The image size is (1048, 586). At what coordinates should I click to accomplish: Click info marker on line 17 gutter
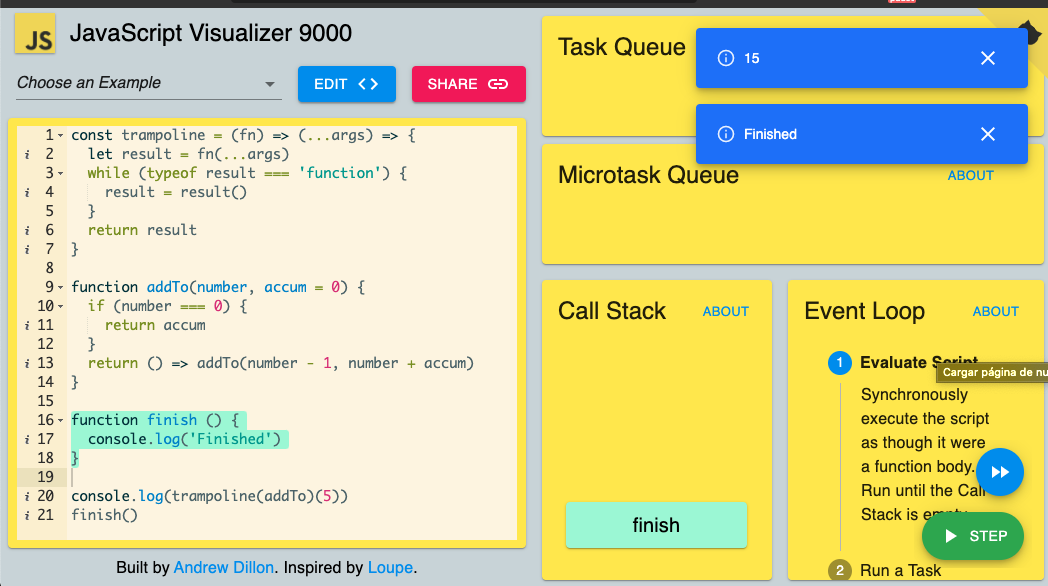[x=27, y=440]
